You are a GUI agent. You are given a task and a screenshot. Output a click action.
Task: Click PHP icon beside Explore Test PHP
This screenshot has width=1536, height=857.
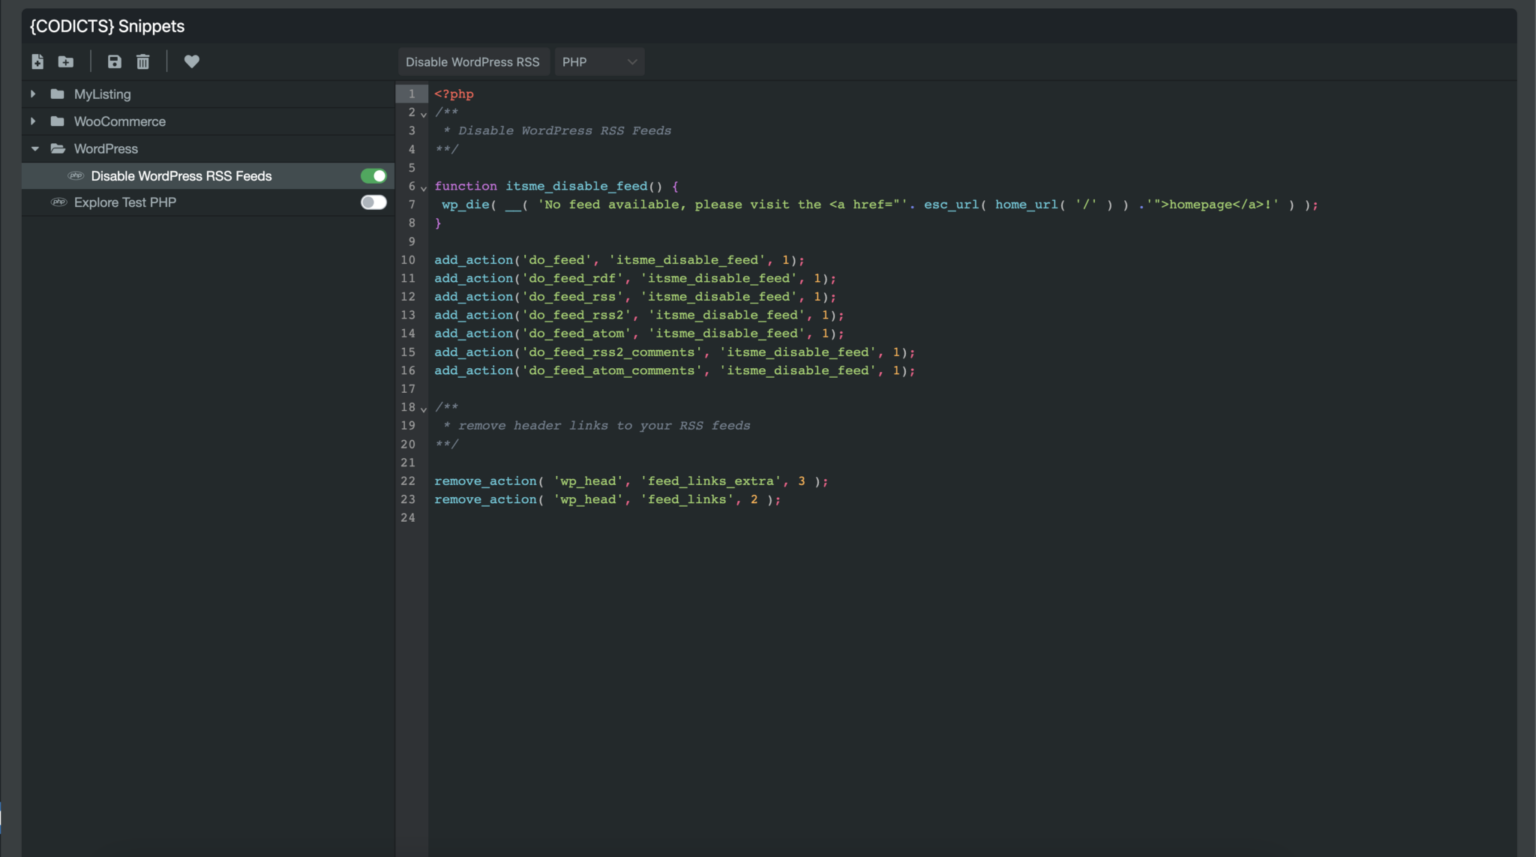tap(59, 202)
